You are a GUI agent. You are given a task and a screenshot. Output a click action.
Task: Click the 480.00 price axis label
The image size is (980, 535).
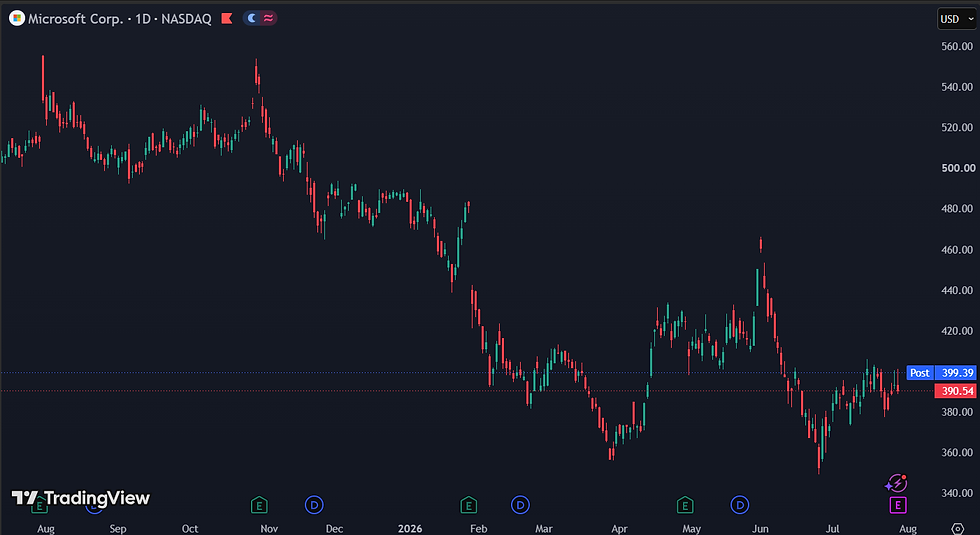(x=957, y=209)
